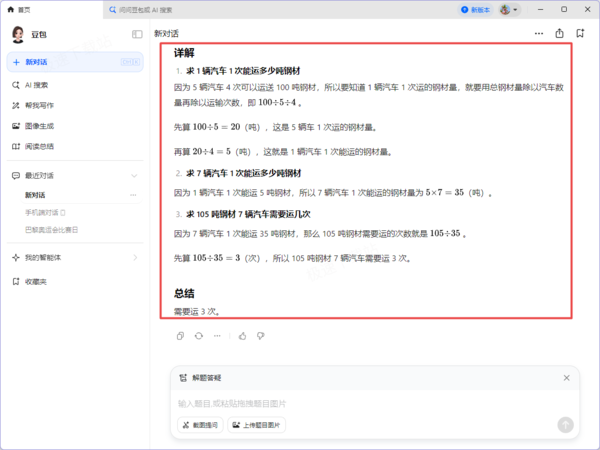Start a new conversation with 新对话
The width and height of the screenshot is (600, 450).
75,62
